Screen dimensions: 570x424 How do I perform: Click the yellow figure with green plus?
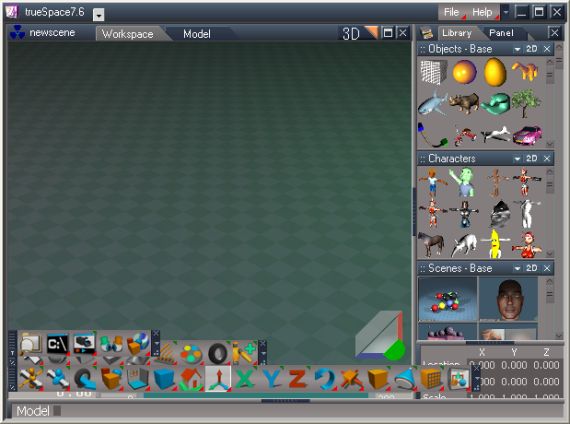[245, 352]
